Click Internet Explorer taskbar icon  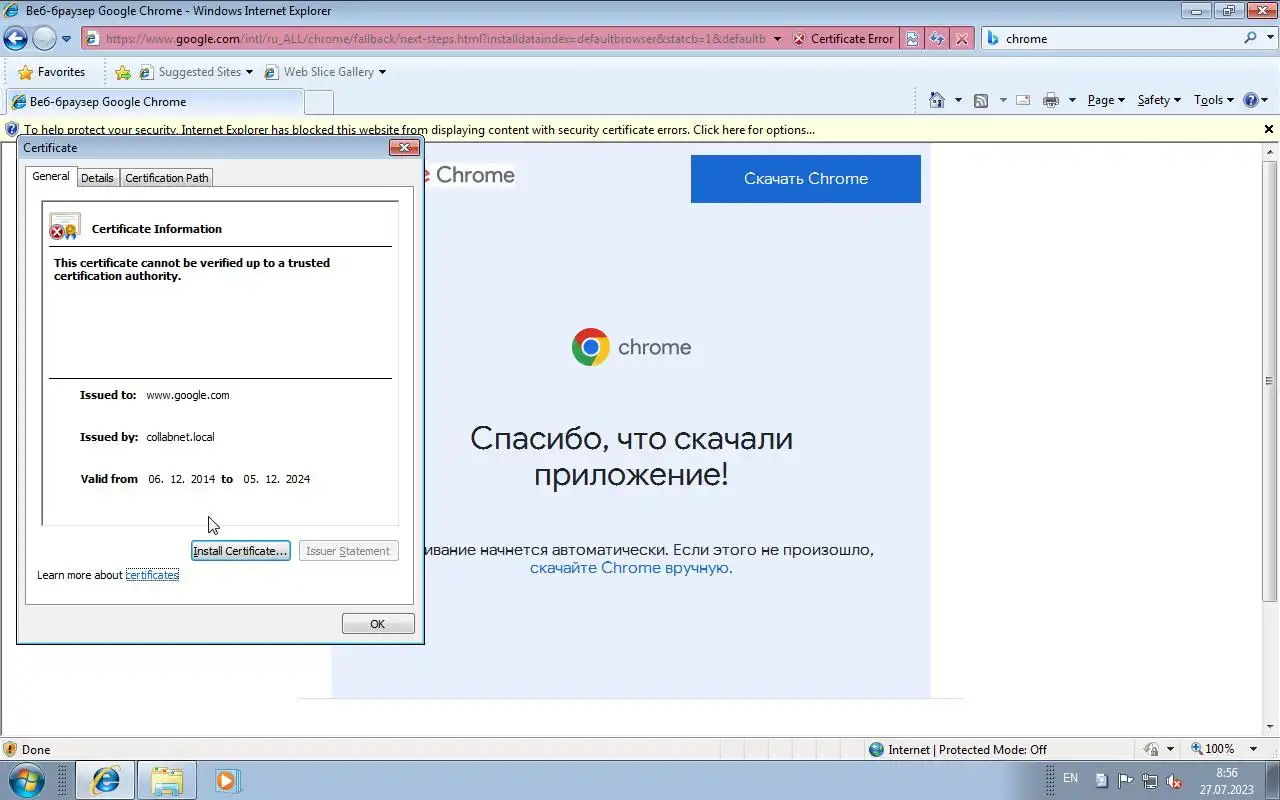tap(105, 780)
